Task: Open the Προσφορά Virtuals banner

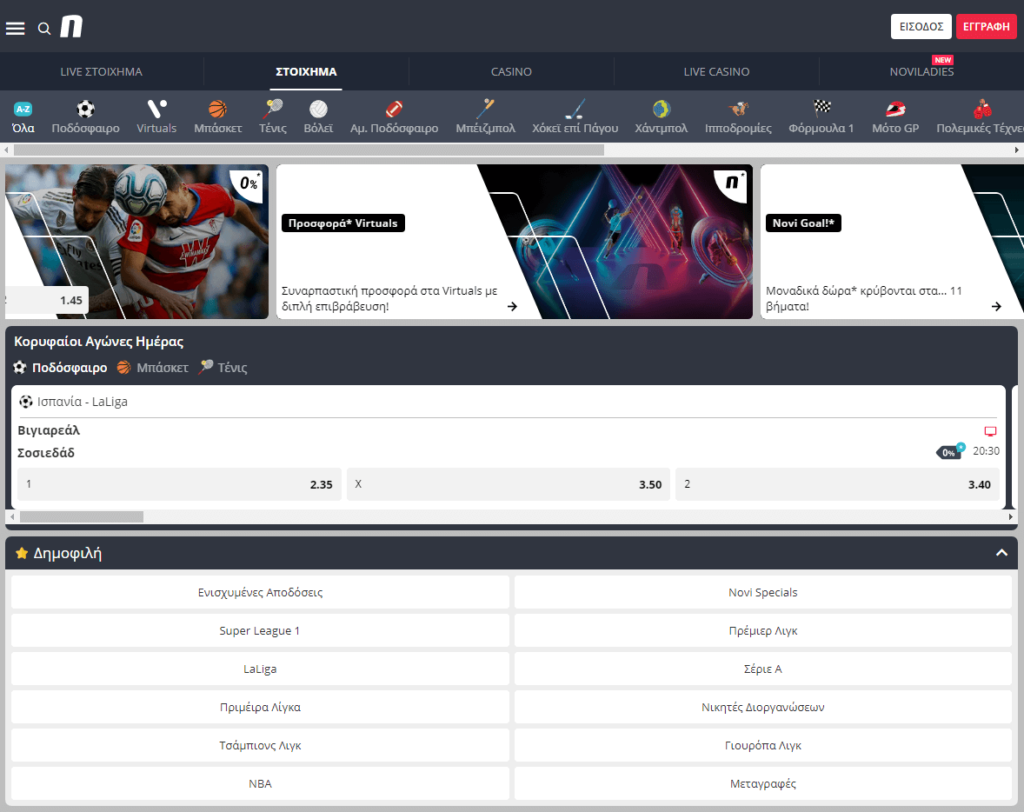Action: point(515,242)
